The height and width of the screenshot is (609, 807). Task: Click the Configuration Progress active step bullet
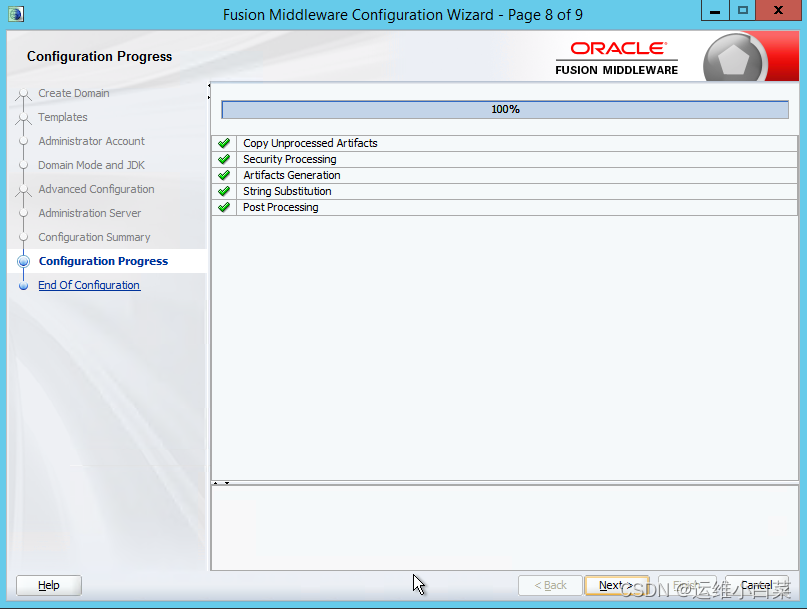(x=23, y=262)
